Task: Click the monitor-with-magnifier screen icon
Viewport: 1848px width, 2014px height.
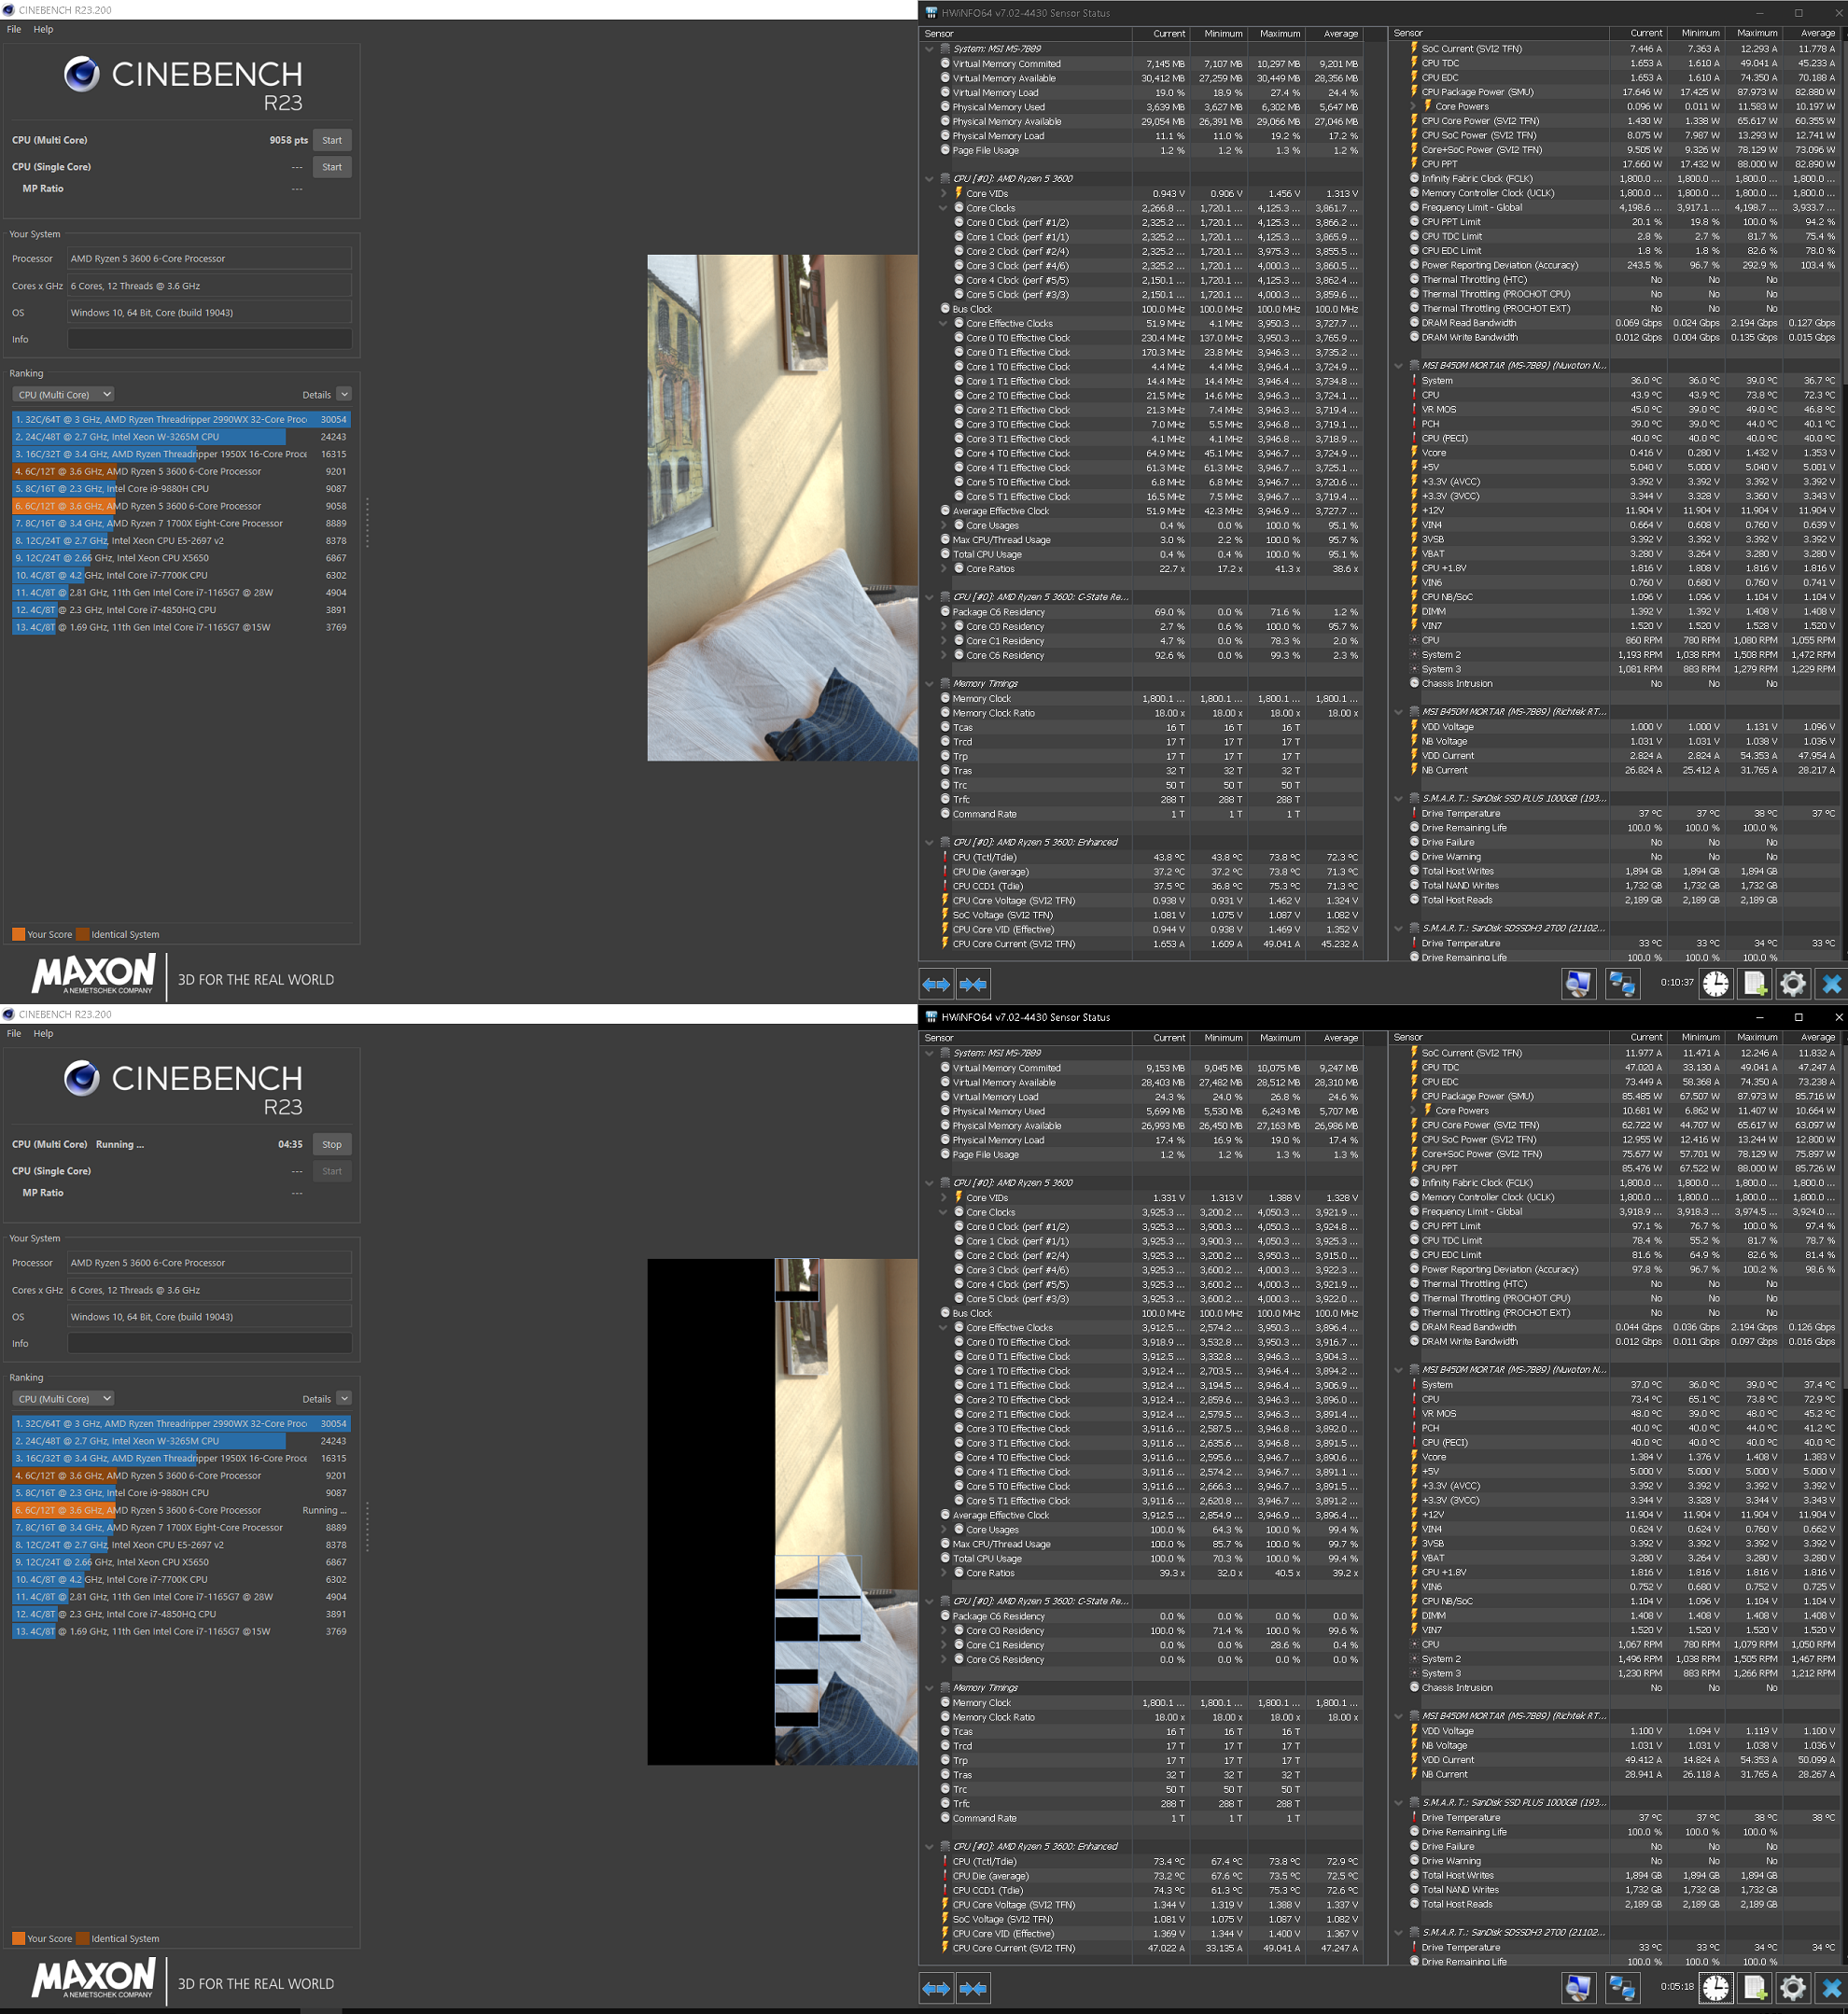Action: [1580, 984]
